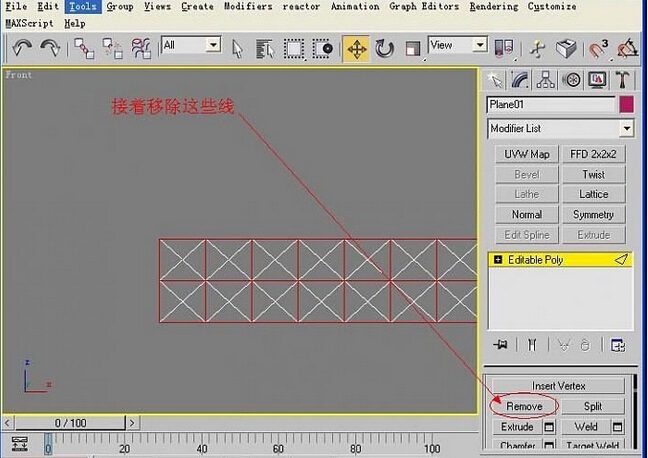
Task: Toggle the Angle Snap icon
Action: point(628,49)
